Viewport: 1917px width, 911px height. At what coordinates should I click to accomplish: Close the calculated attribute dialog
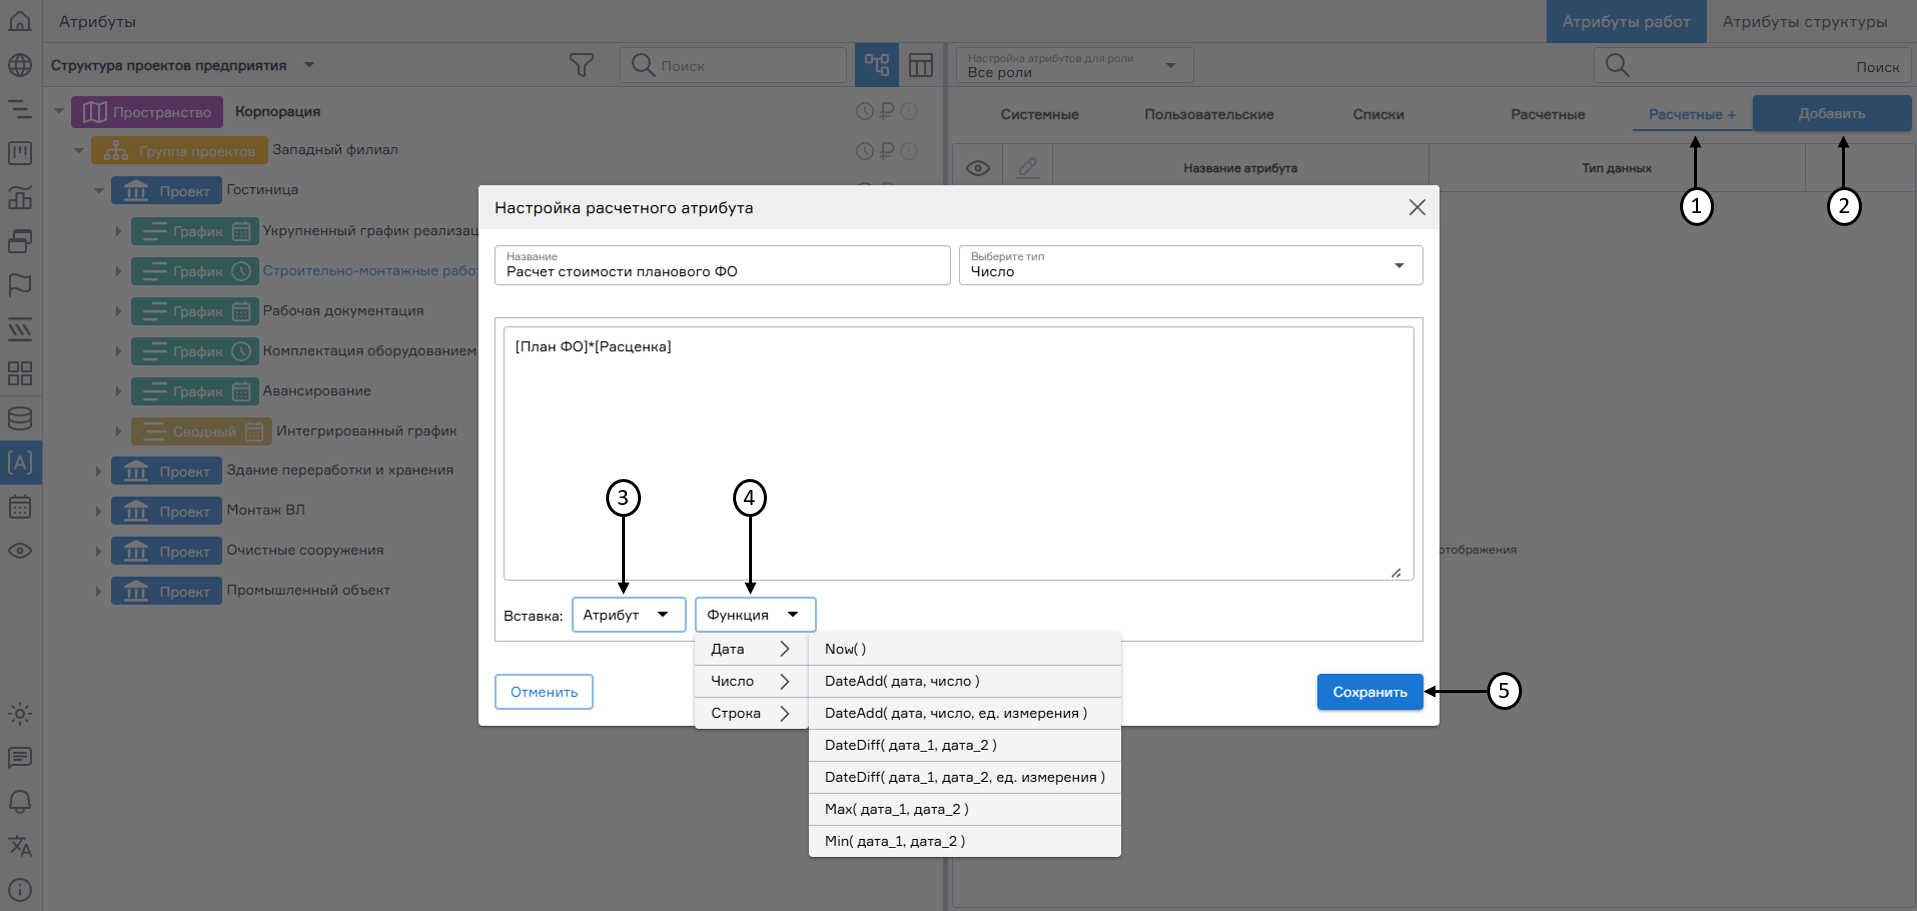click(1417, 208)
